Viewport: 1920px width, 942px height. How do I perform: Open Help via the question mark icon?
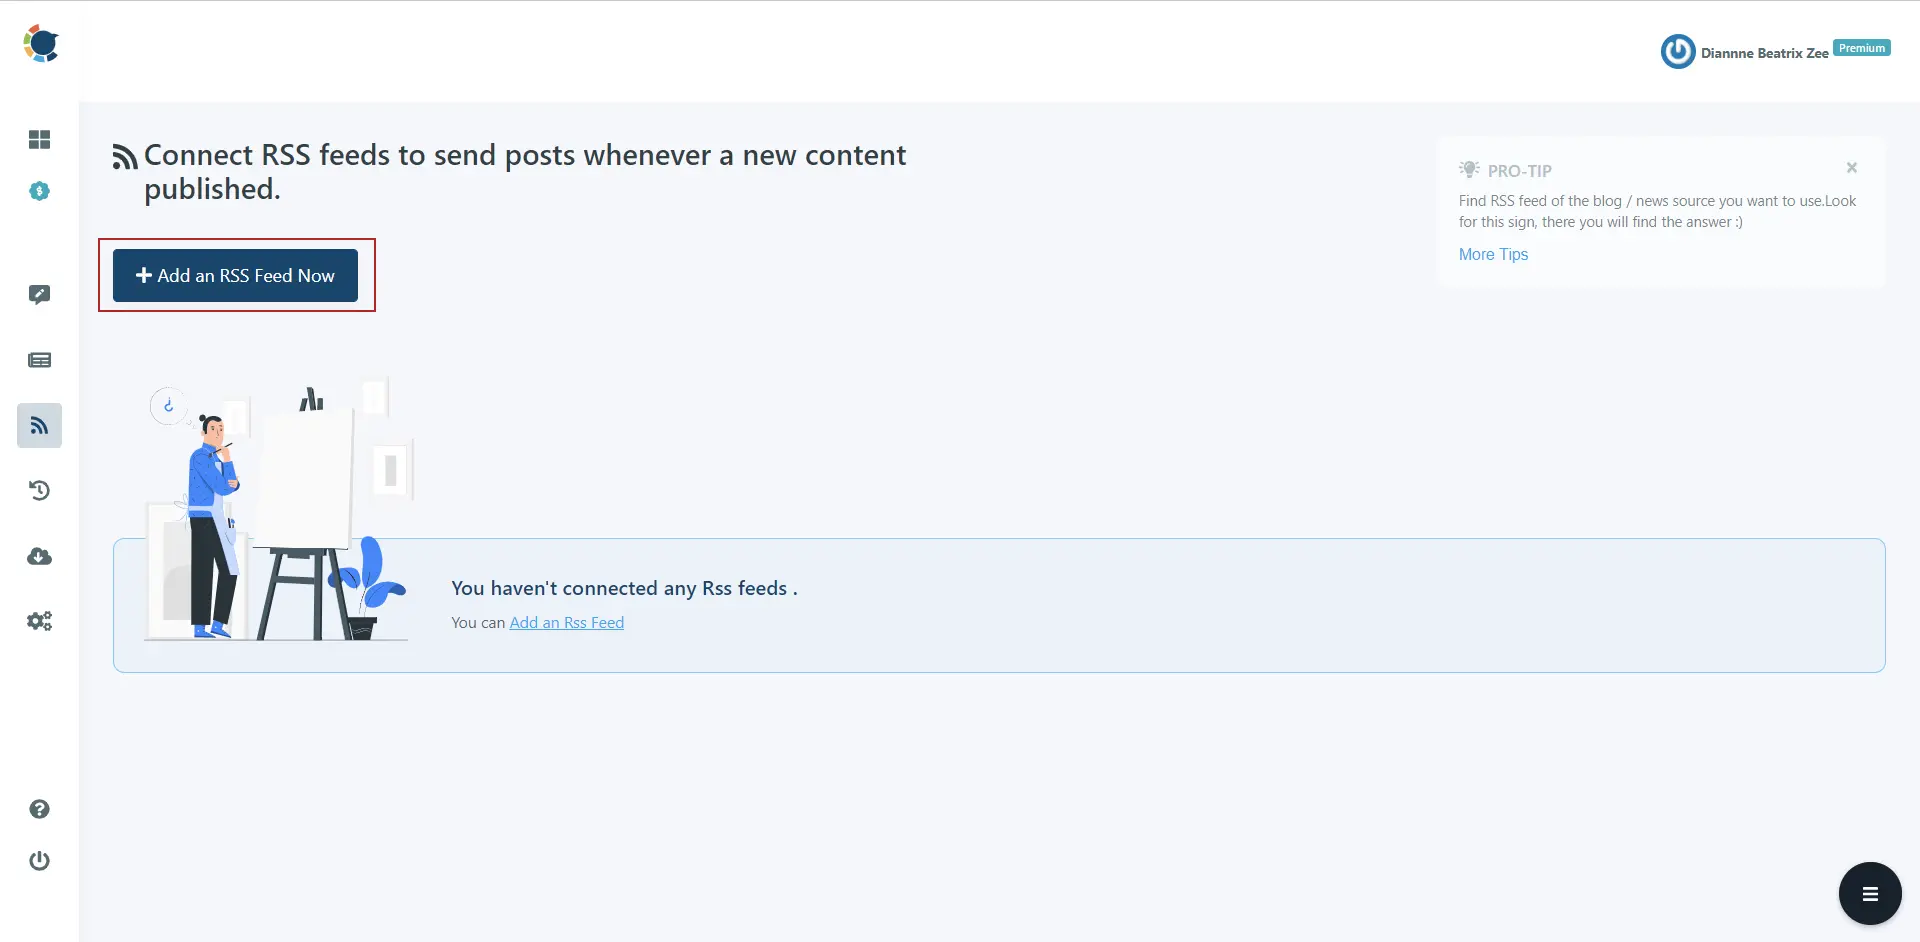[x=39, y=809]
